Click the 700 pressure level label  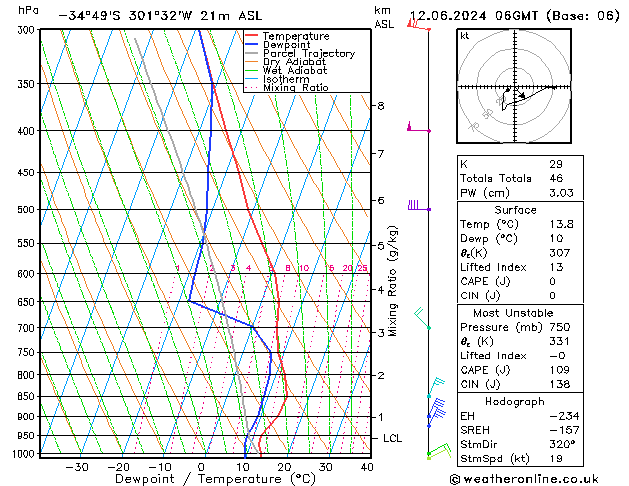[x=28, y=328]
